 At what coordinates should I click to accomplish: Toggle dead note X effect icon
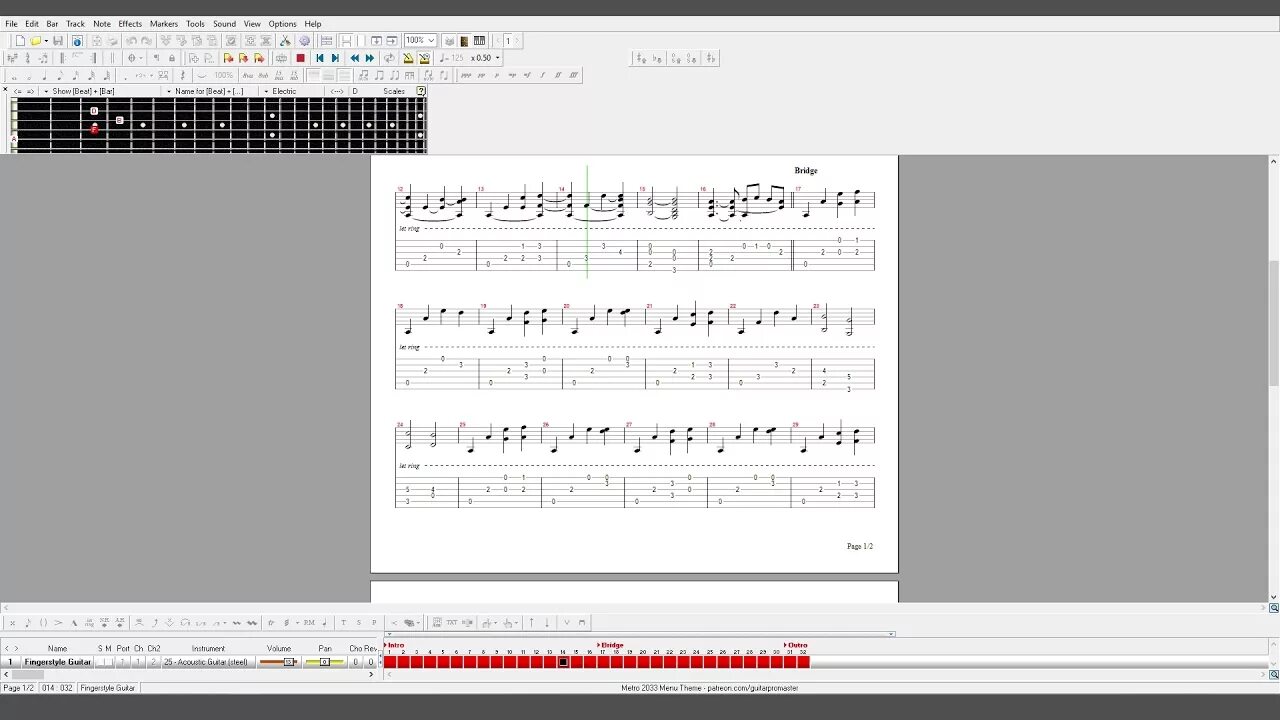(12, 622)
